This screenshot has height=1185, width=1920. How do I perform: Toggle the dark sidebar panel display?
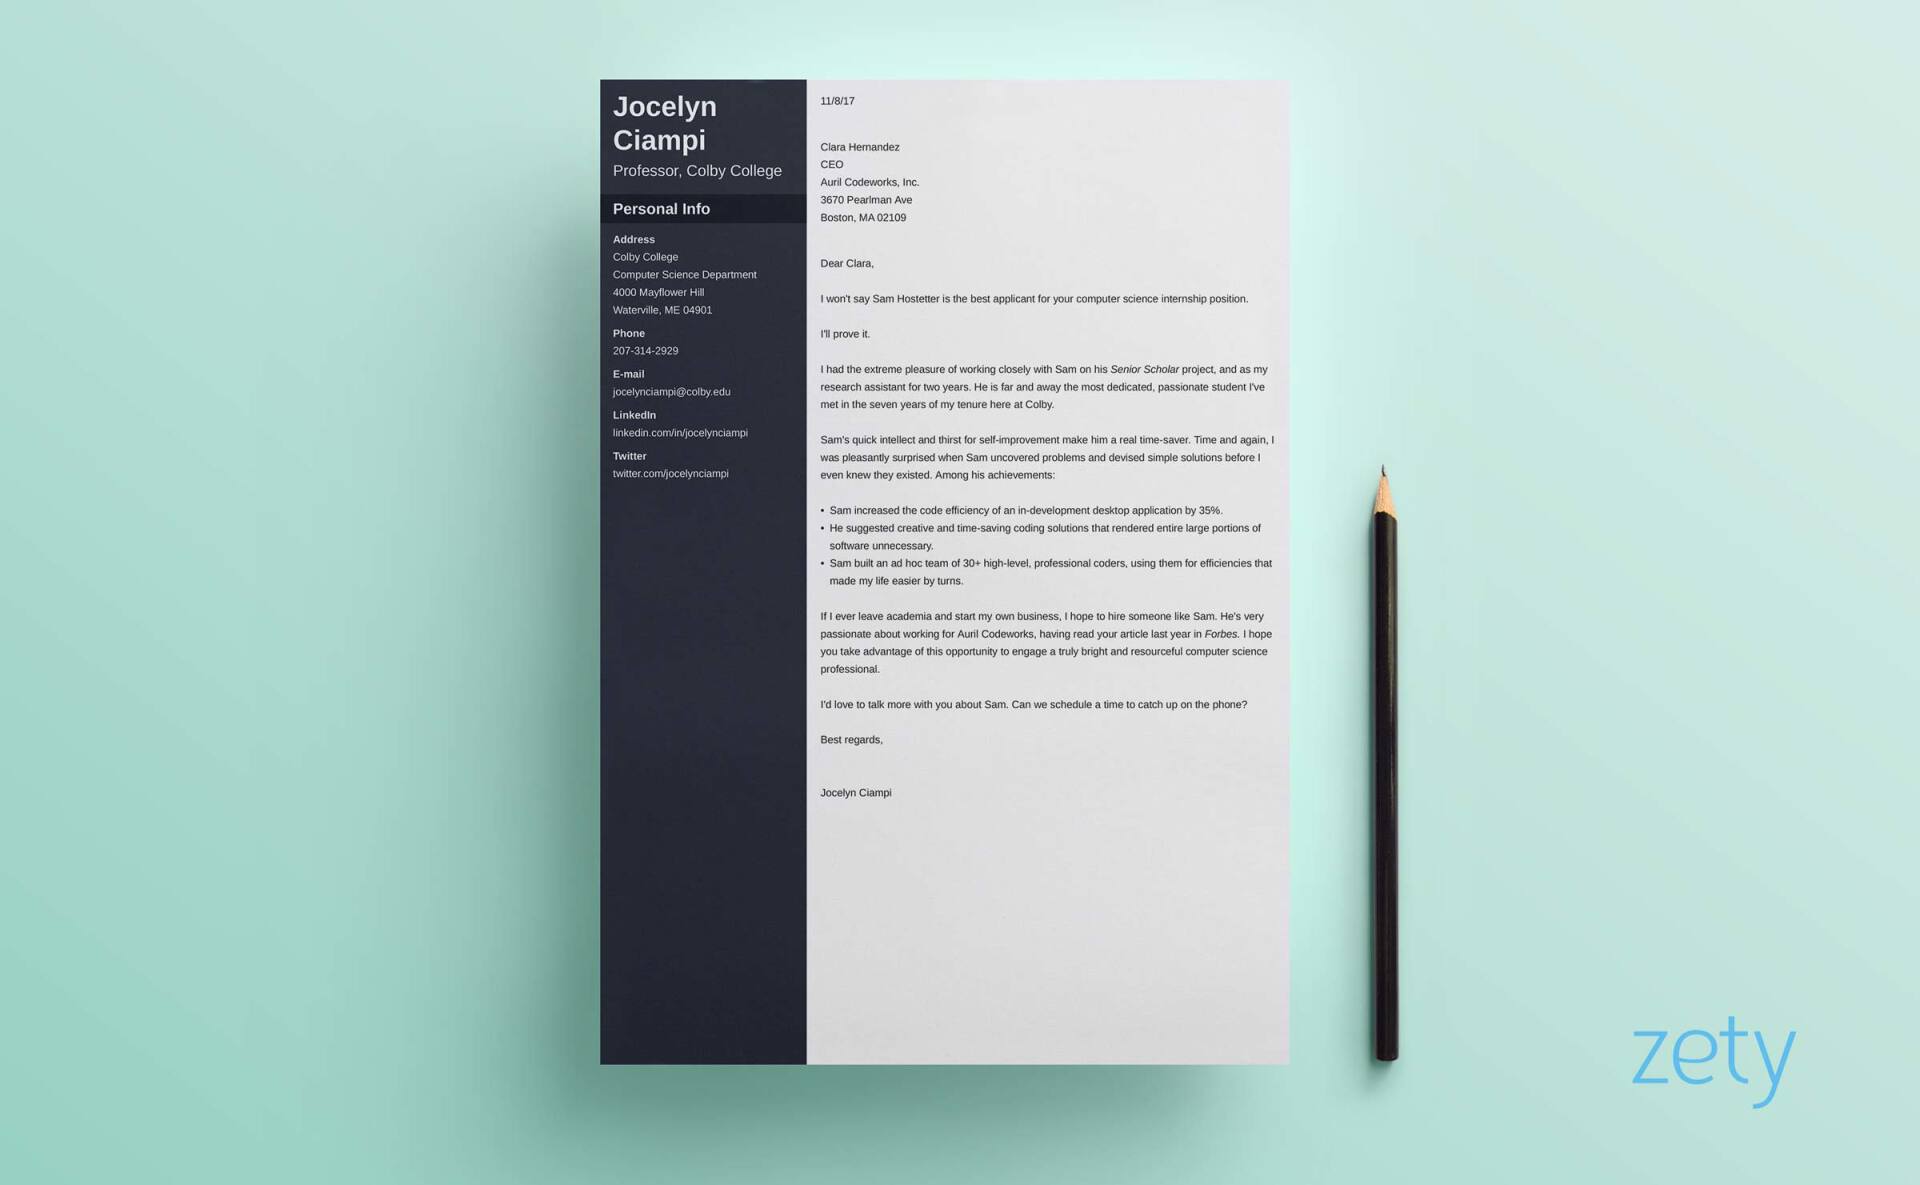pos(701,208)
